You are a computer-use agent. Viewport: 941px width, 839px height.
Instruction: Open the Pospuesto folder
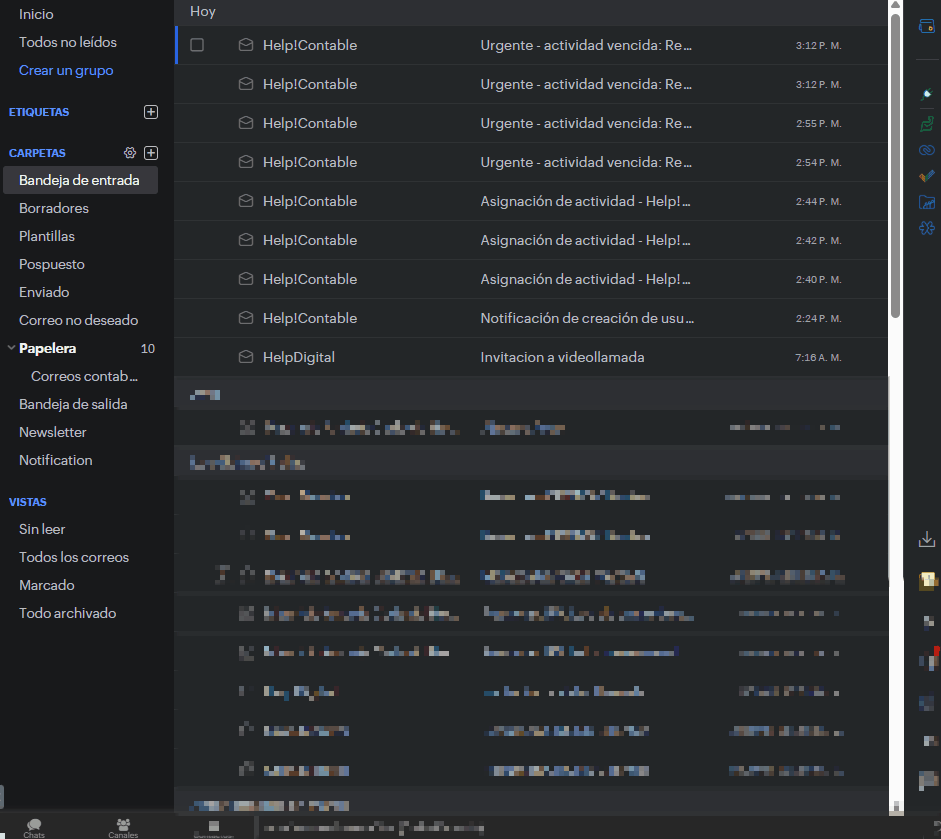[52, 265]
